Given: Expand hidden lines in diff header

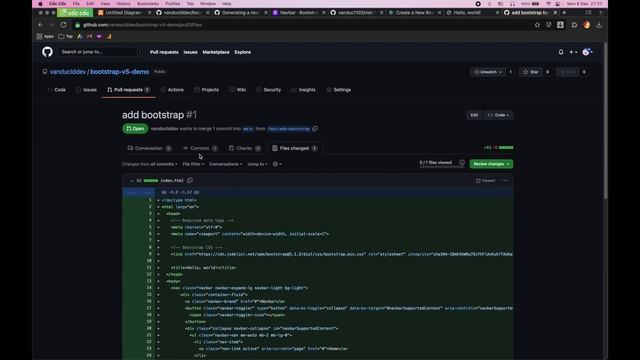Looking at the screenshot, I should tap(139, 192).
